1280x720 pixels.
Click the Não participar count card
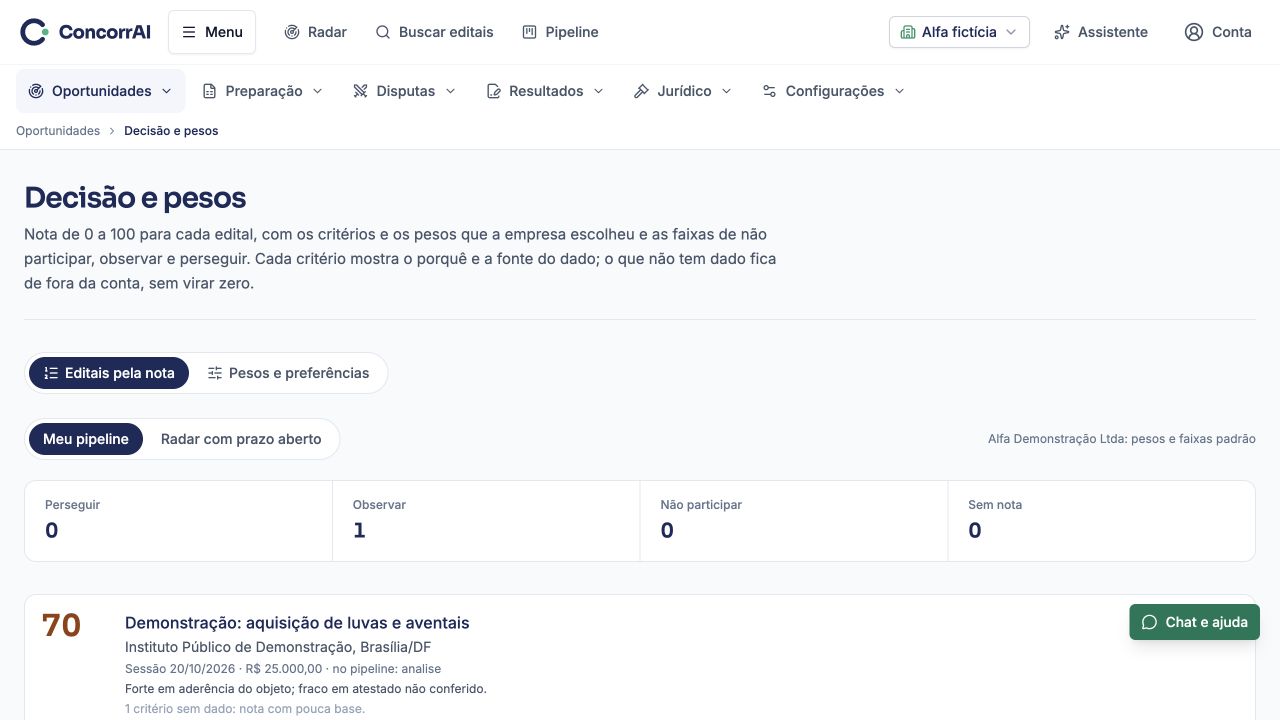[794, 521]
